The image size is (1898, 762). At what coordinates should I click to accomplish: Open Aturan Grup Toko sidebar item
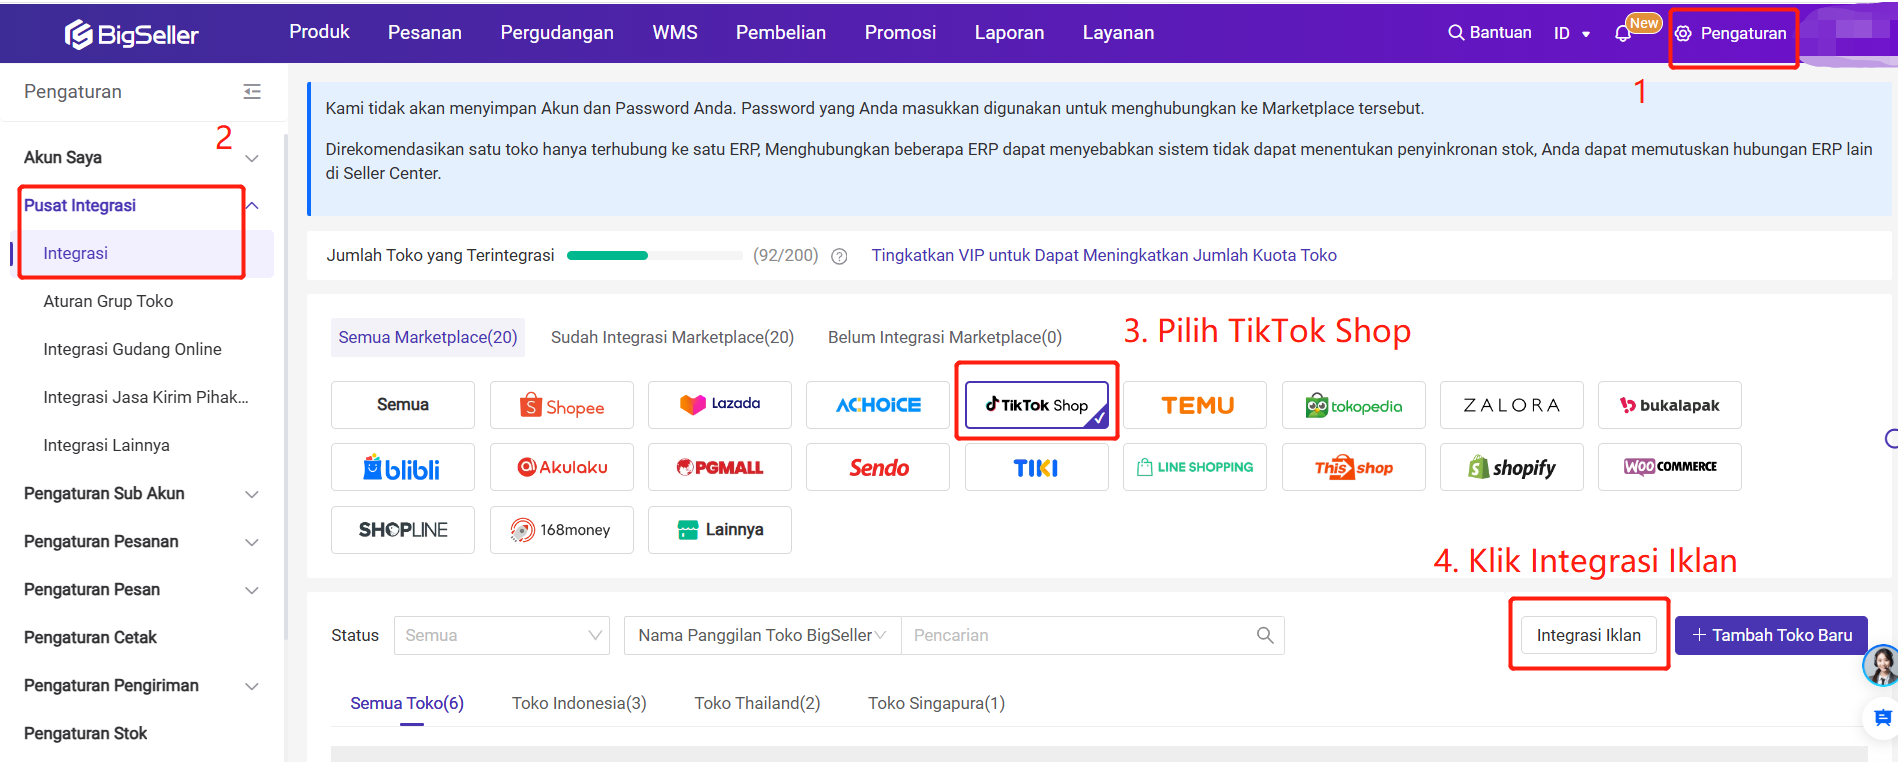(108, 302)
